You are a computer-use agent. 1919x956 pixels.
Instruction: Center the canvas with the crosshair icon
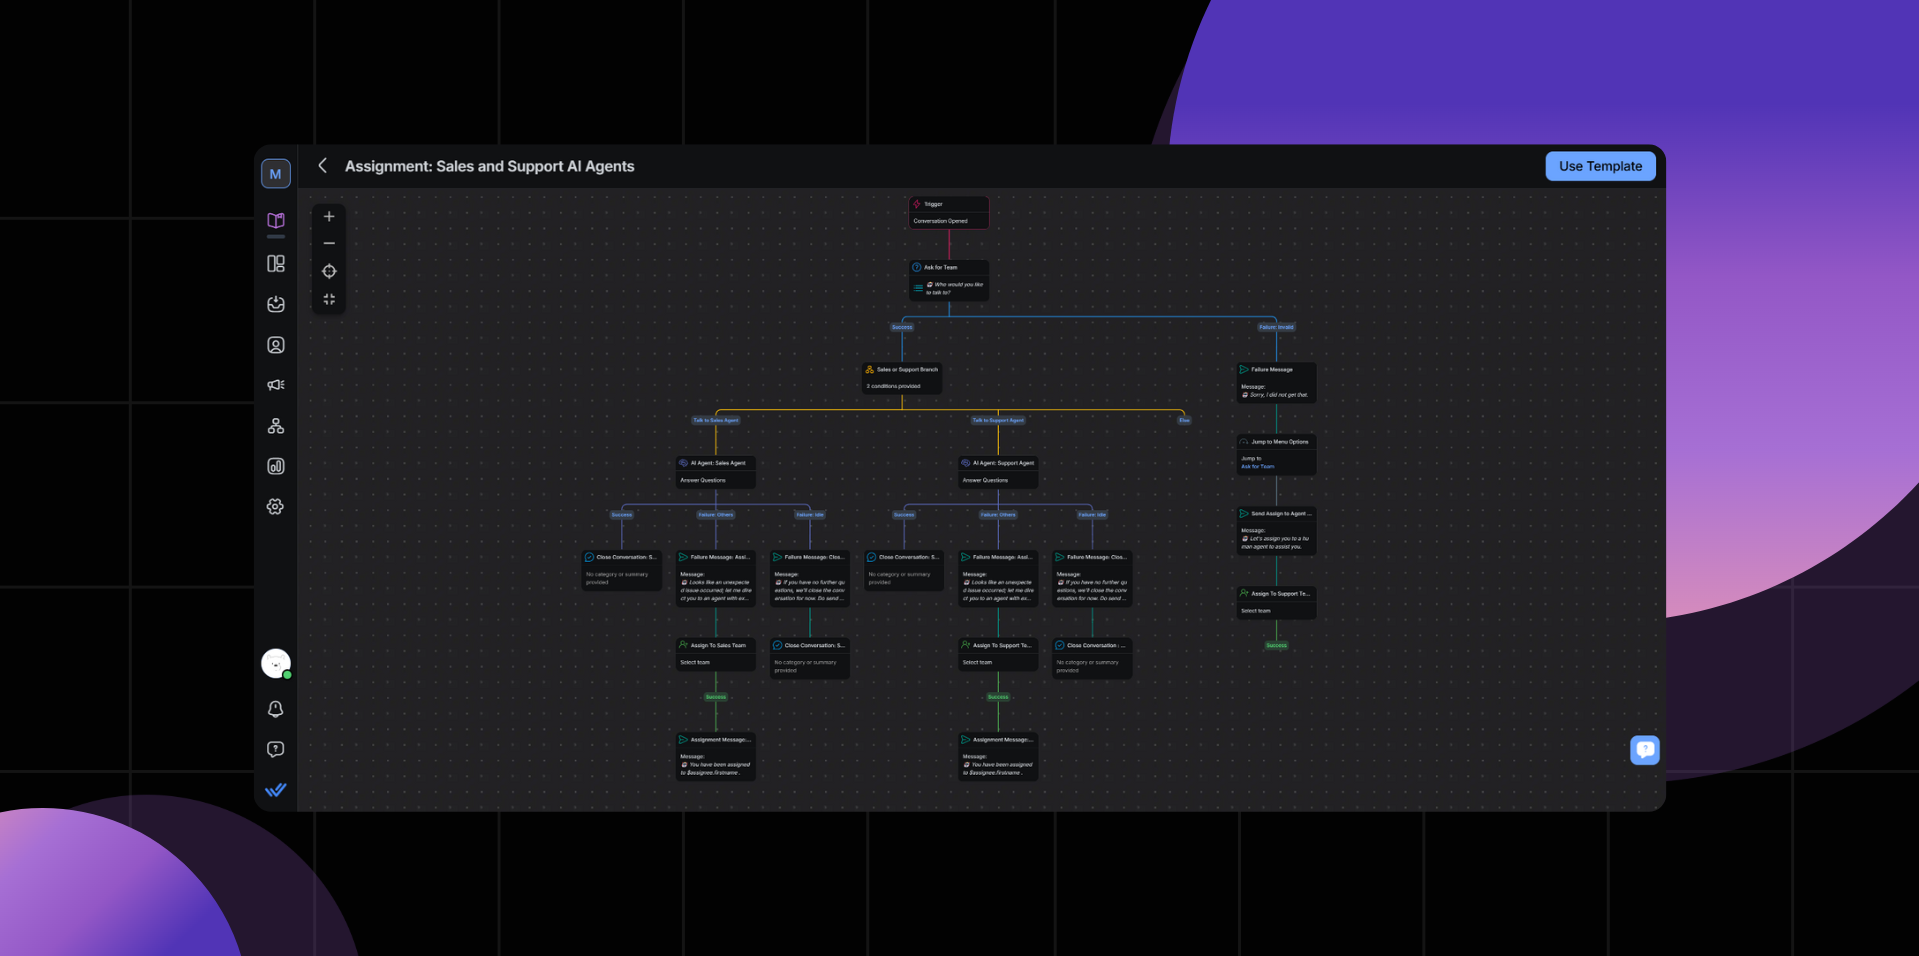pos(329,271)
